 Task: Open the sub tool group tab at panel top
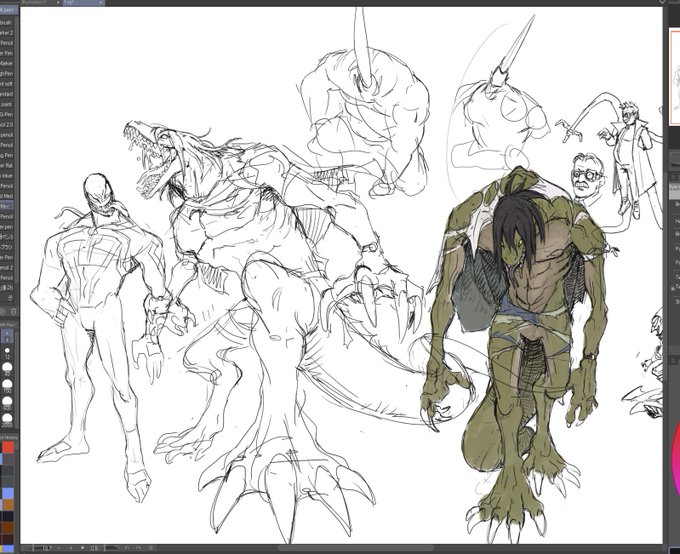click(8, 10)
